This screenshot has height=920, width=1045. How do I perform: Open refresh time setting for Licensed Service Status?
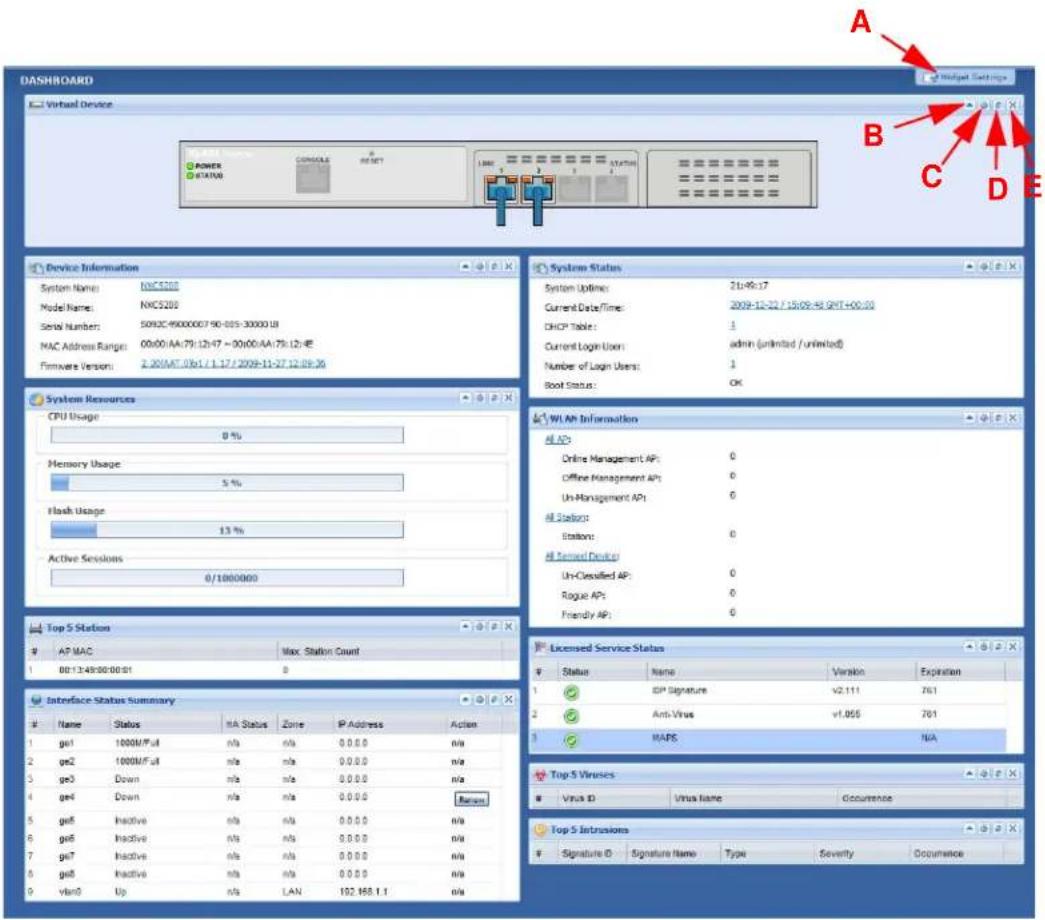[984, 647]
